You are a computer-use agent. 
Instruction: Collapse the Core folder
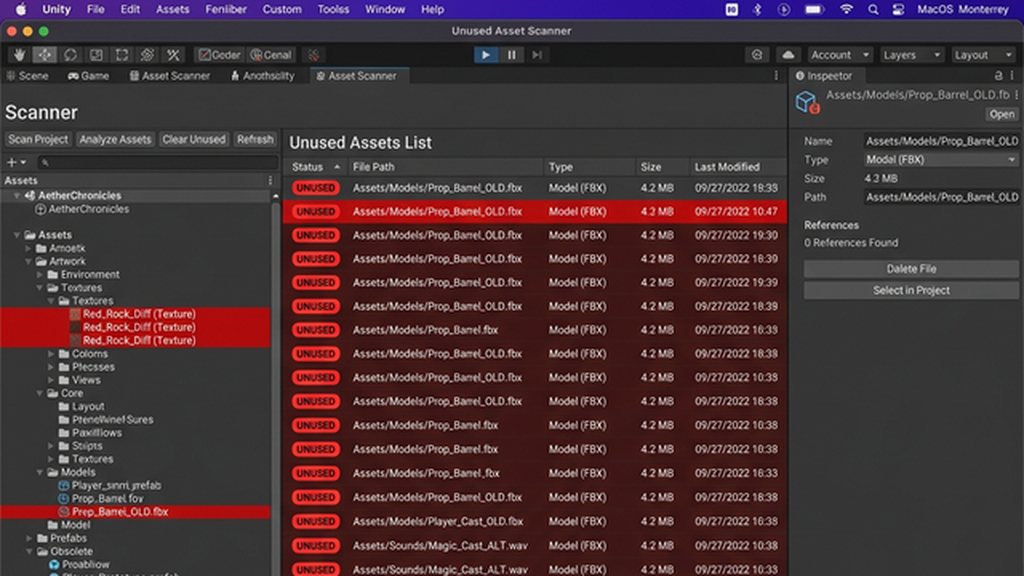click(40, 393)
